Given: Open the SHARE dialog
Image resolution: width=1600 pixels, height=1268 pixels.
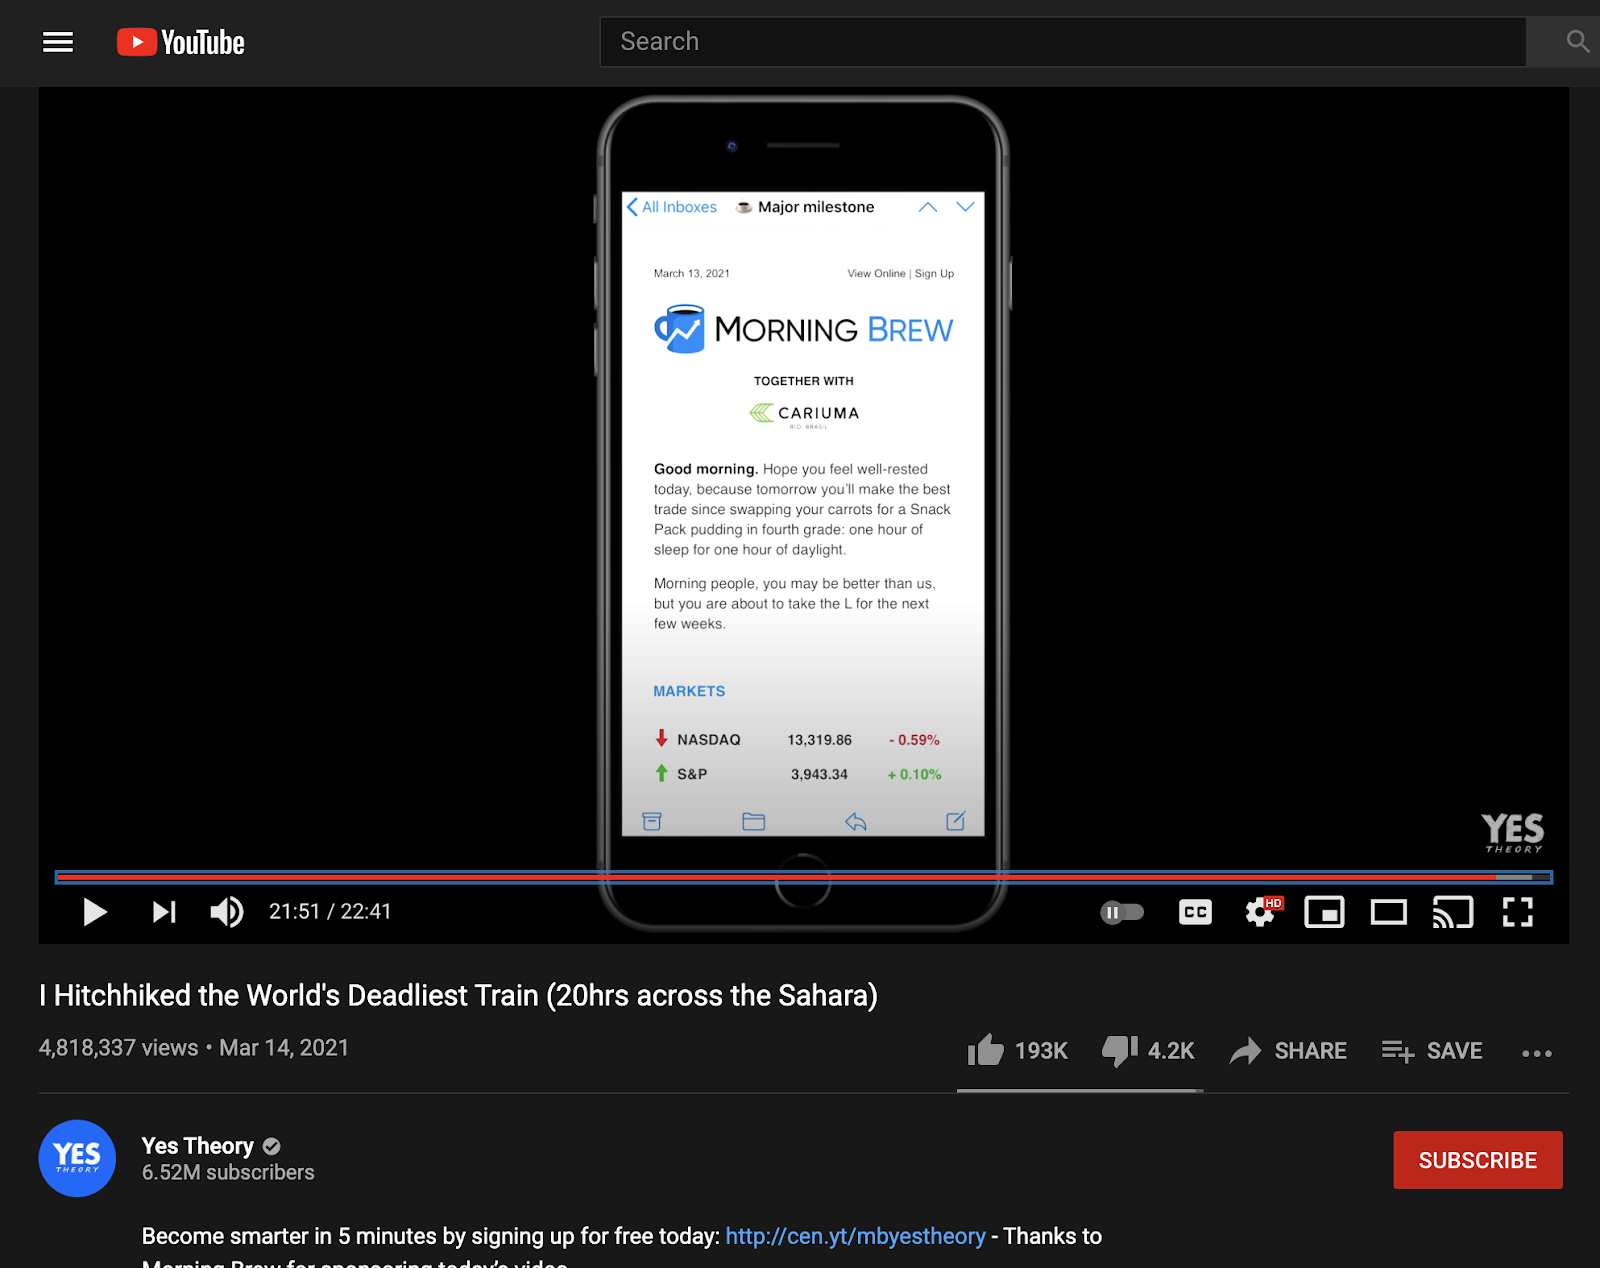Looking at the screenshot, I should pos(1288,1051).
